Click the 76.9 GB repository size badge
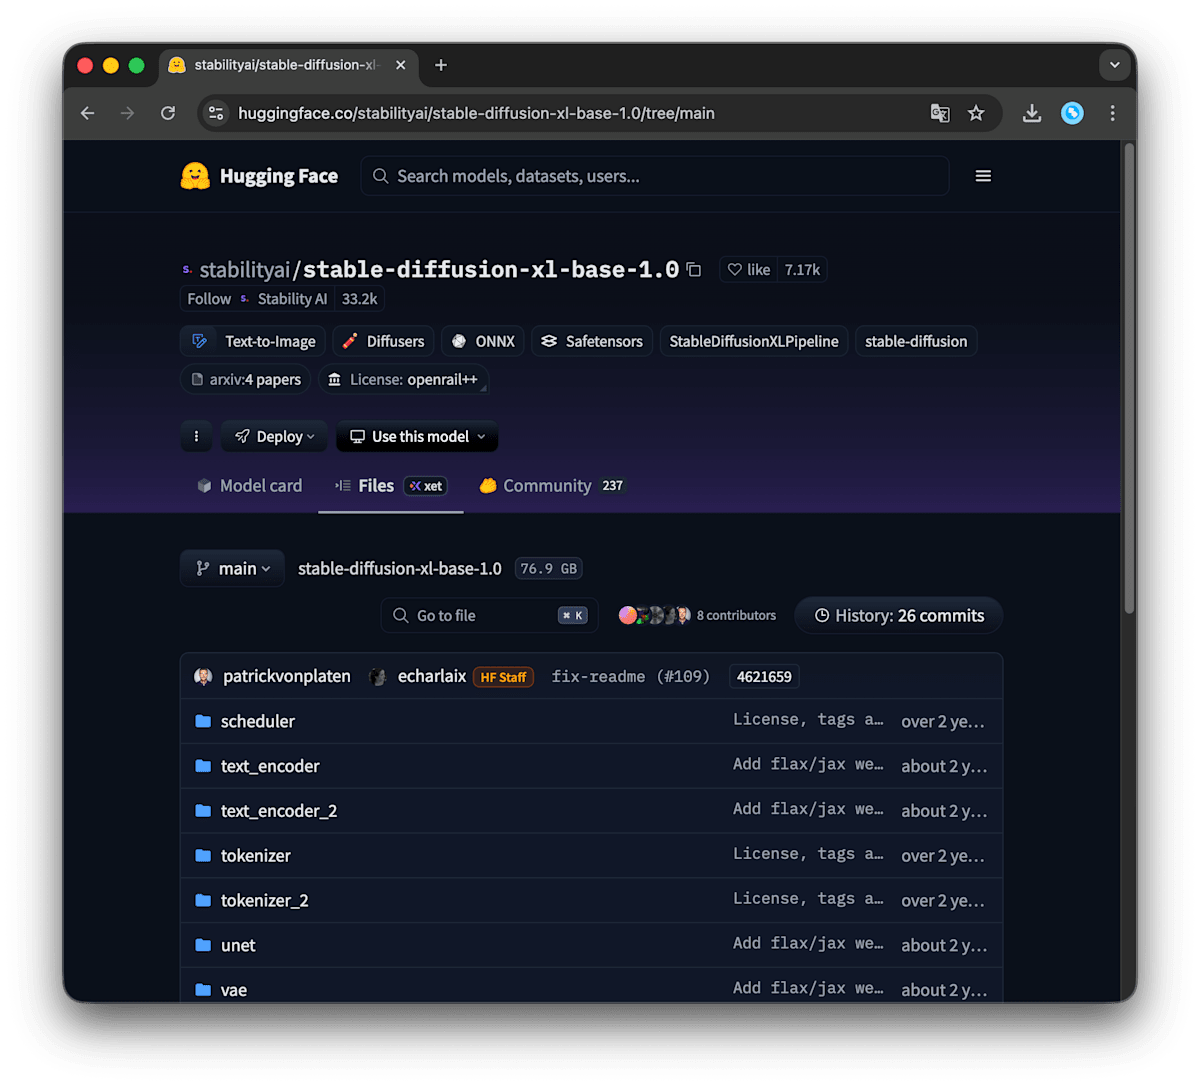 pos(549,569)
